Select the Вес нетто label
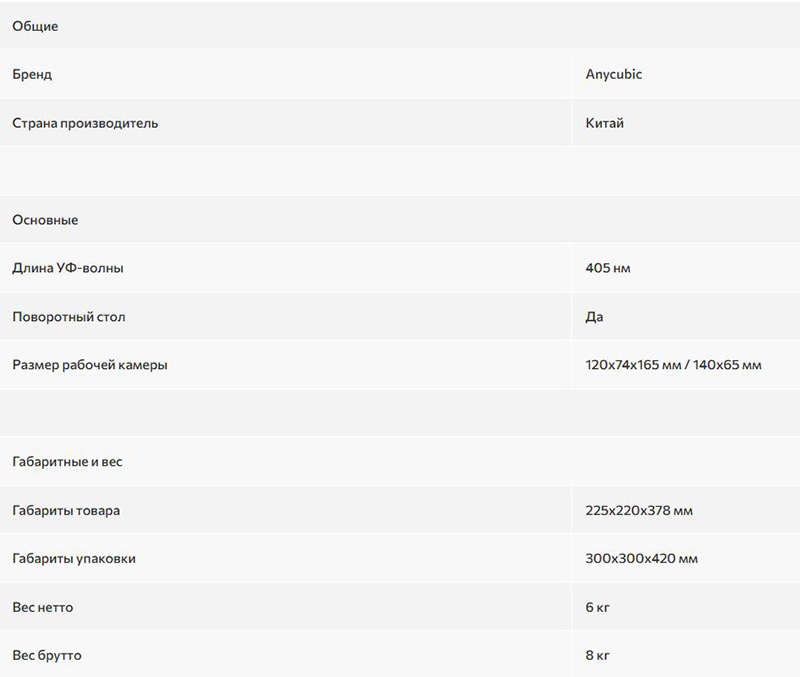 tap(43, 607)
